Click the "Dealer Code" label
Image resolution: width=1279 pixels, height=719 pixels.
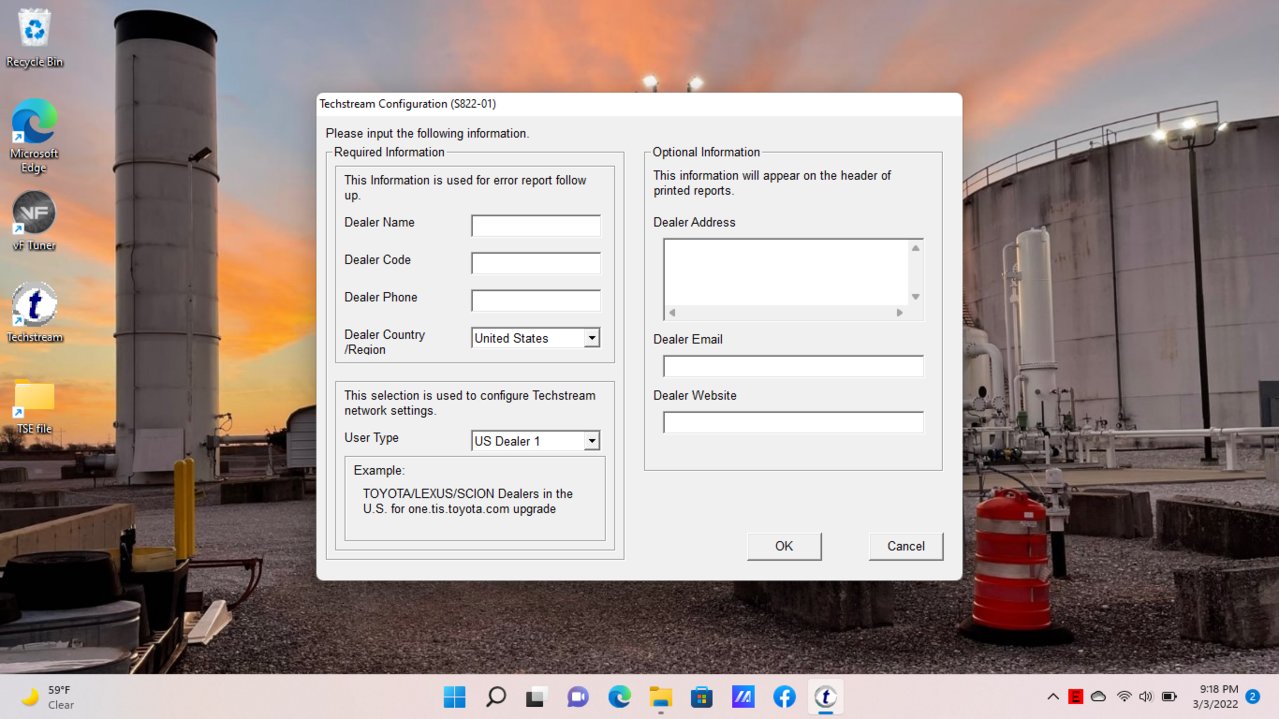tap(377, 260)
